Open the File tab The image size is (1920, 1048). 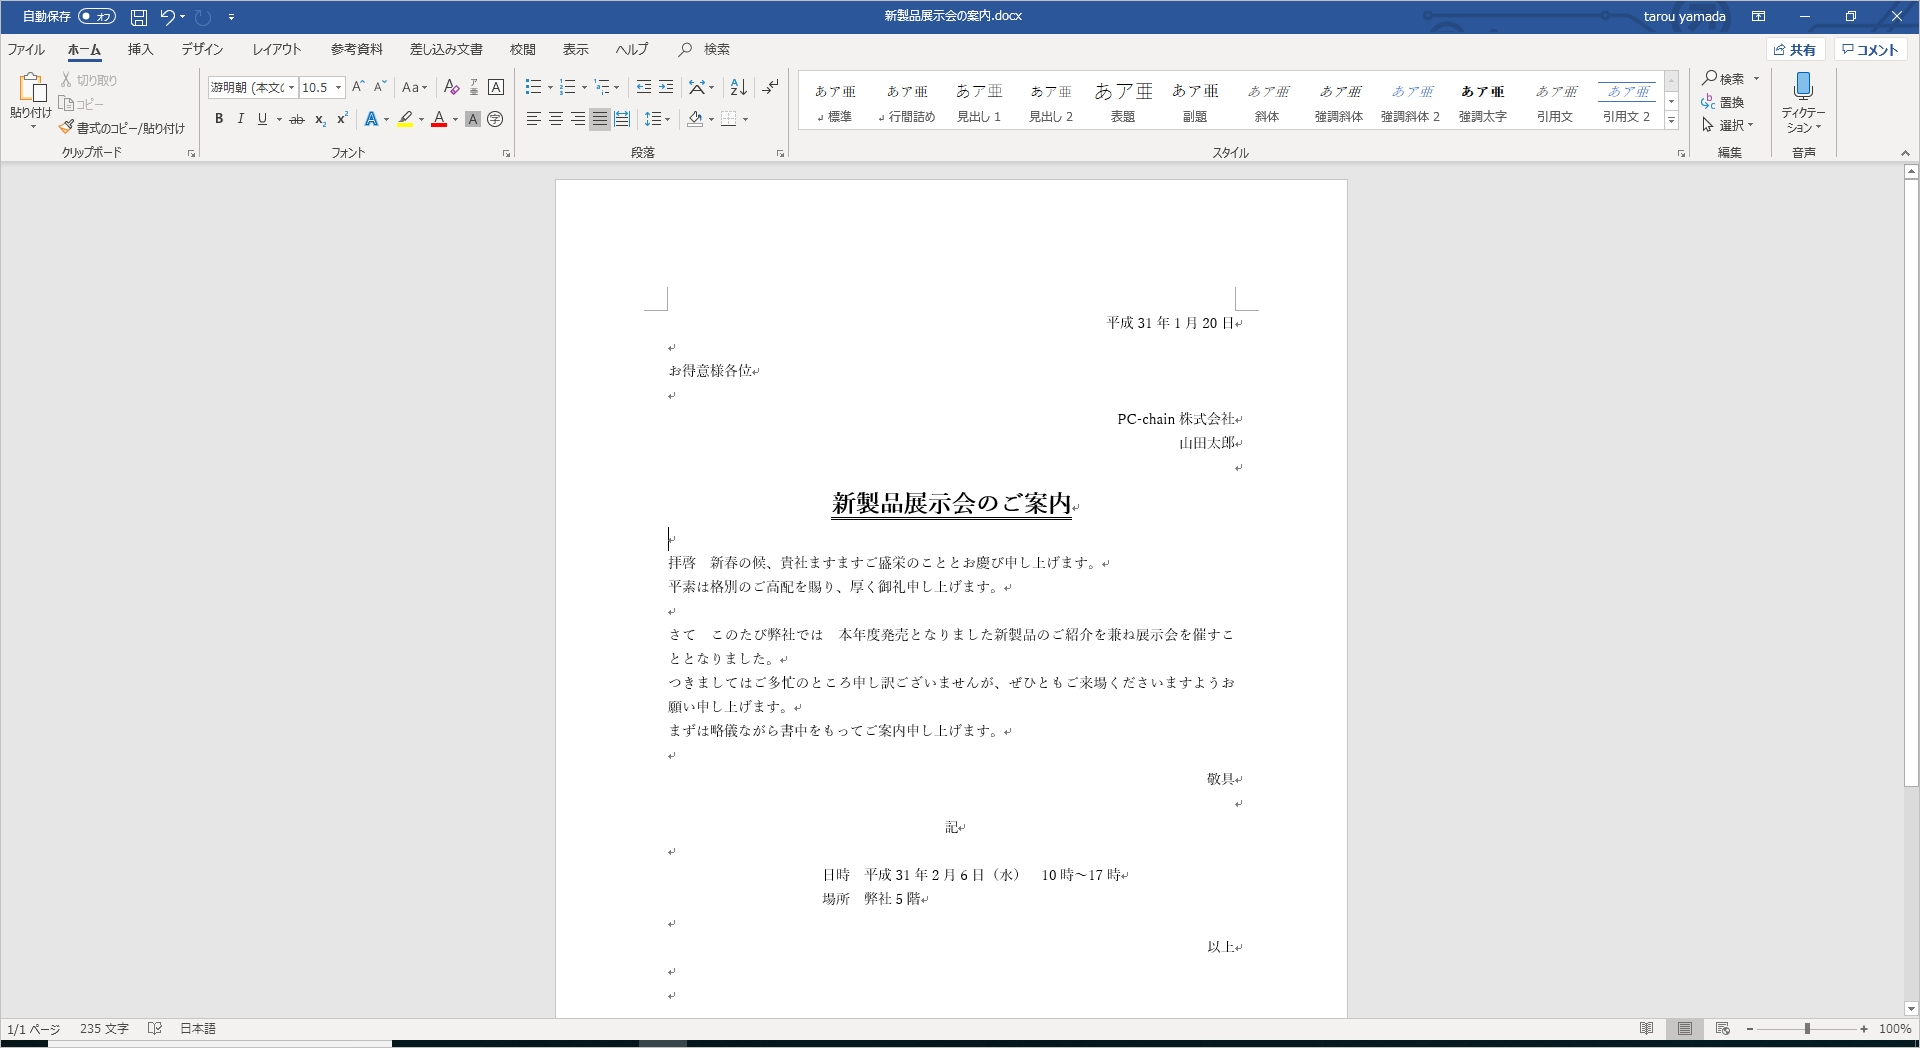click(x=26, y=49)
